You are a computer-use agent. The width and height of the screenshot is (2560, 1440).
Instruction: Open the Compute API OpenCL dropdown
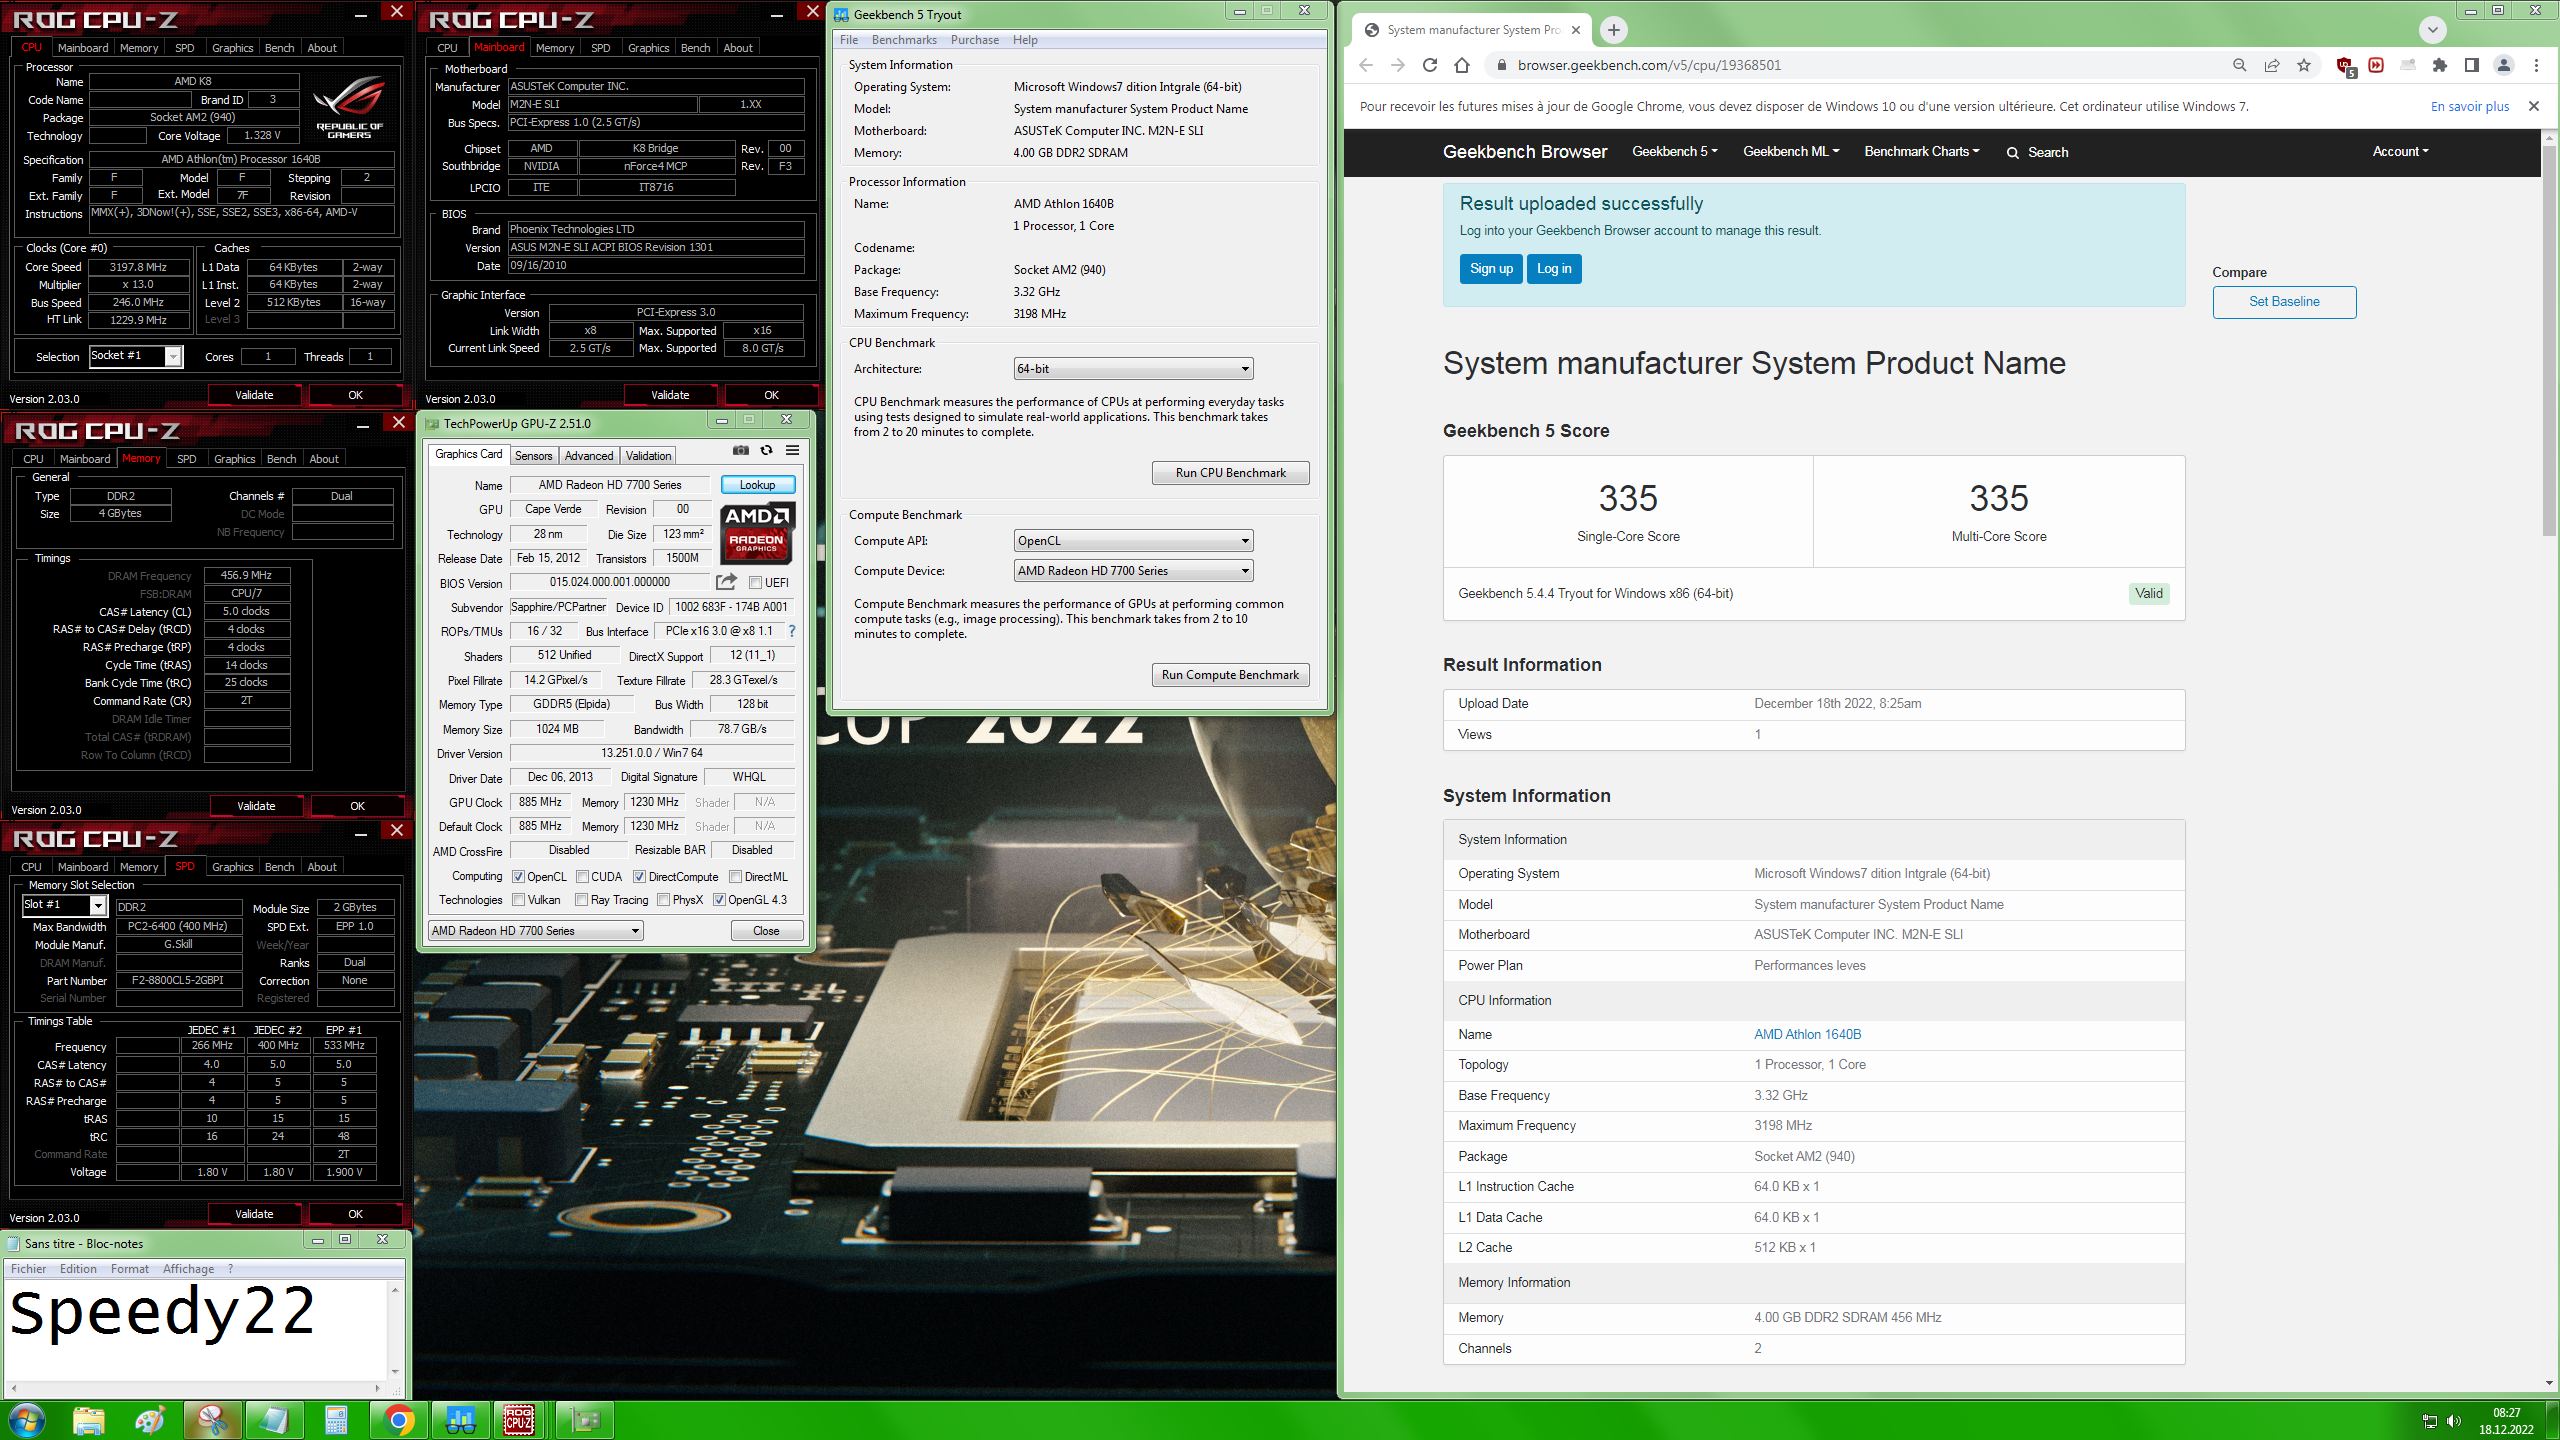pyautogui.click(x=1133, y=541)
